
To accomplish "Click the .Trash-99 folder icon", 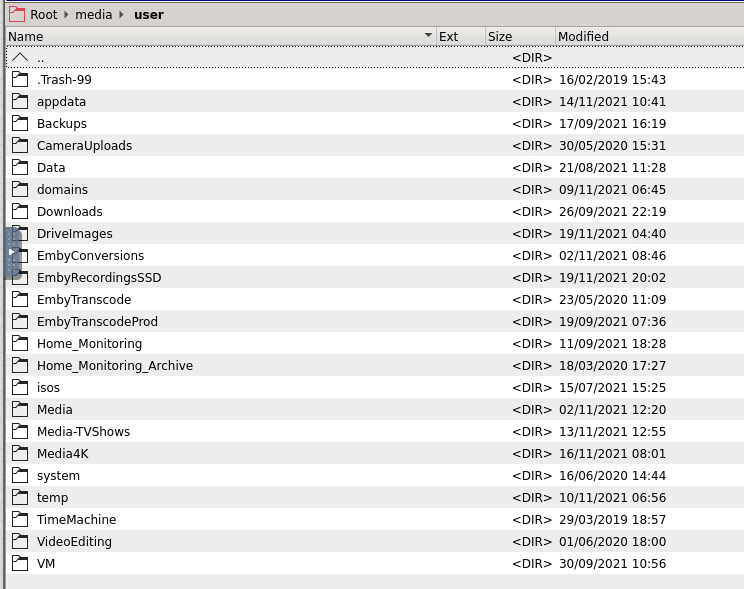I will (x=19, y=79).
